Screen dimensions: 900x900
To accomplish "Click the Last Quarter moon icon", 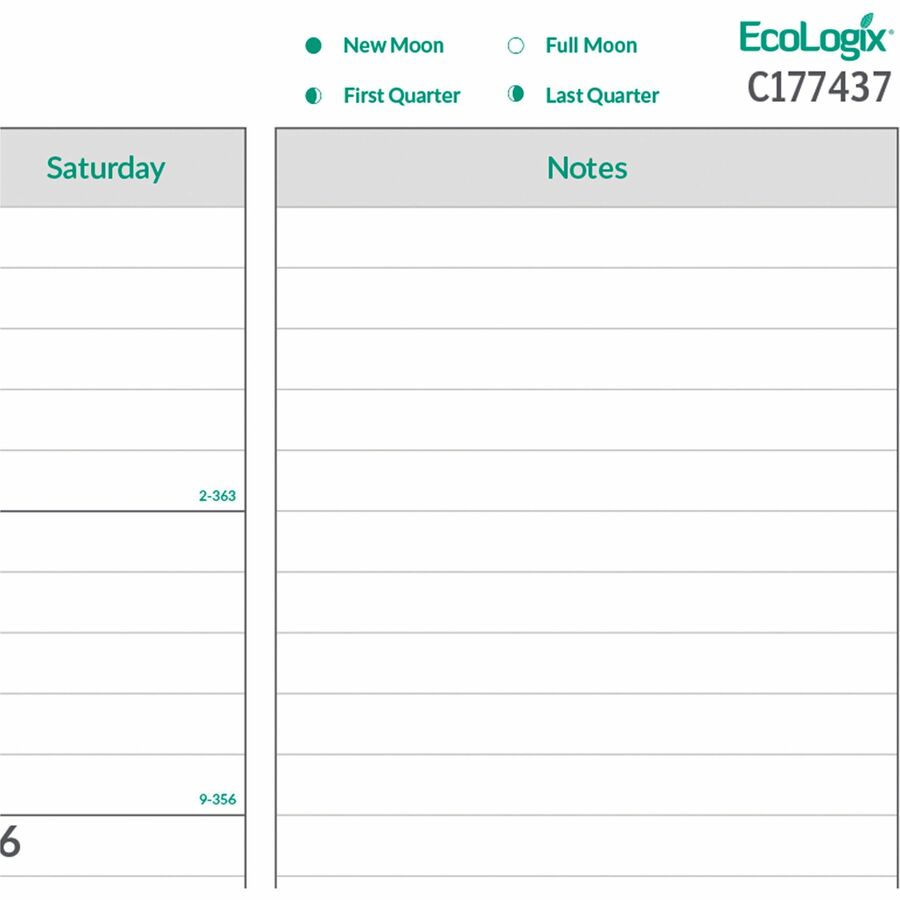I will pyautogui.click(x=515, y=94).
